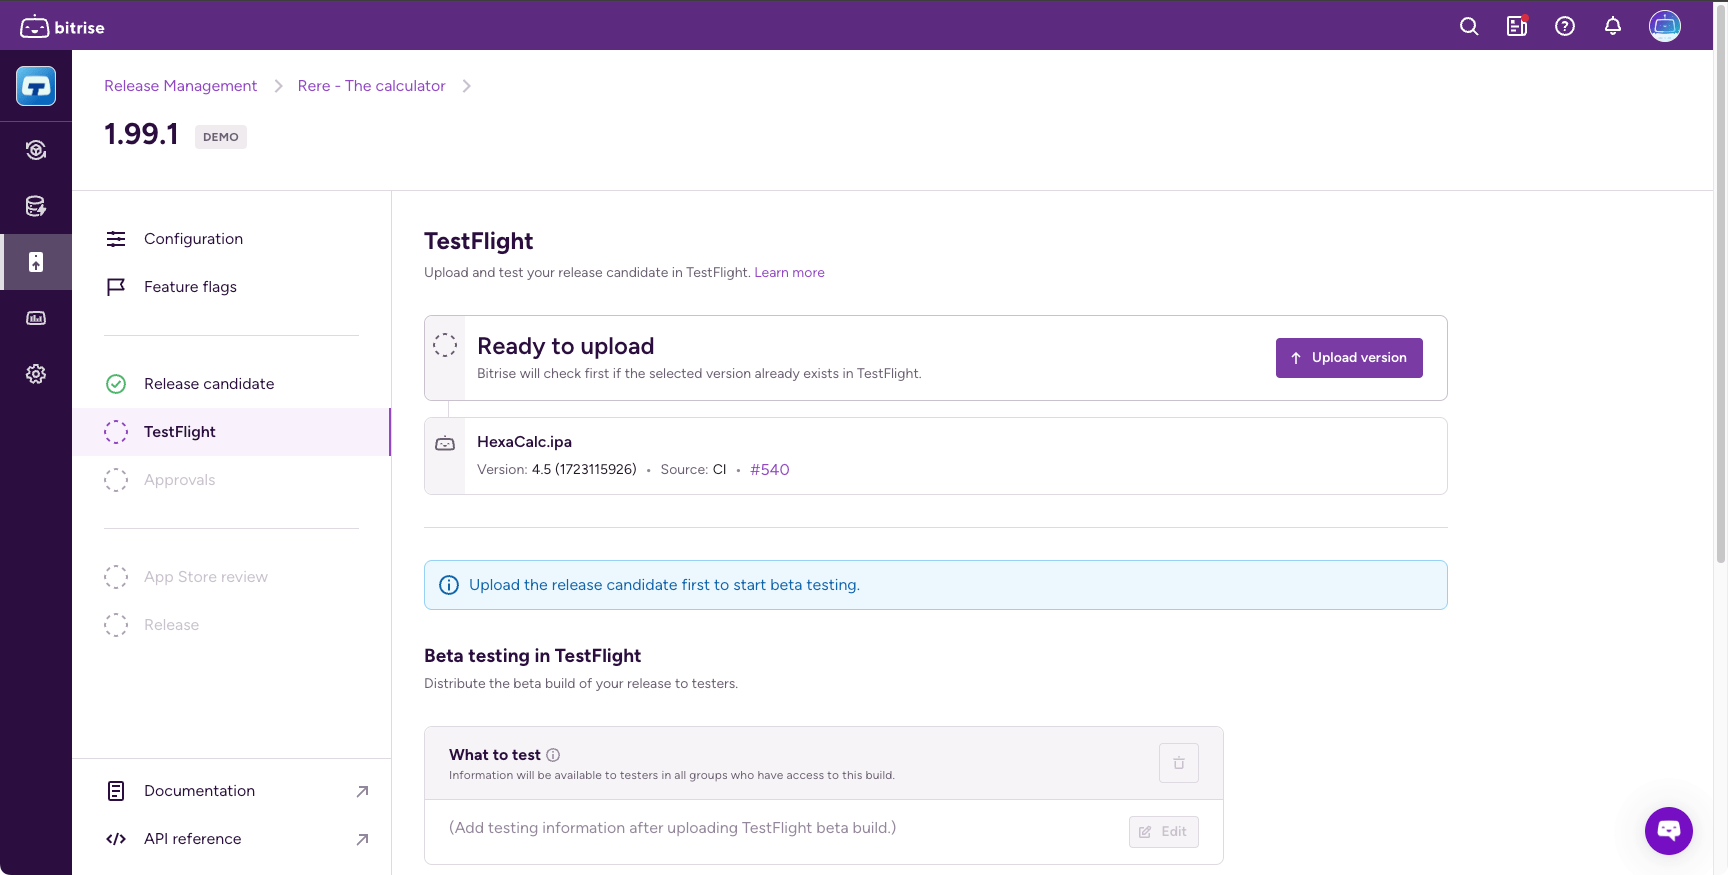Open the settings gear icon in sidebar
The image size is (1728, 875).
(36, 374)
